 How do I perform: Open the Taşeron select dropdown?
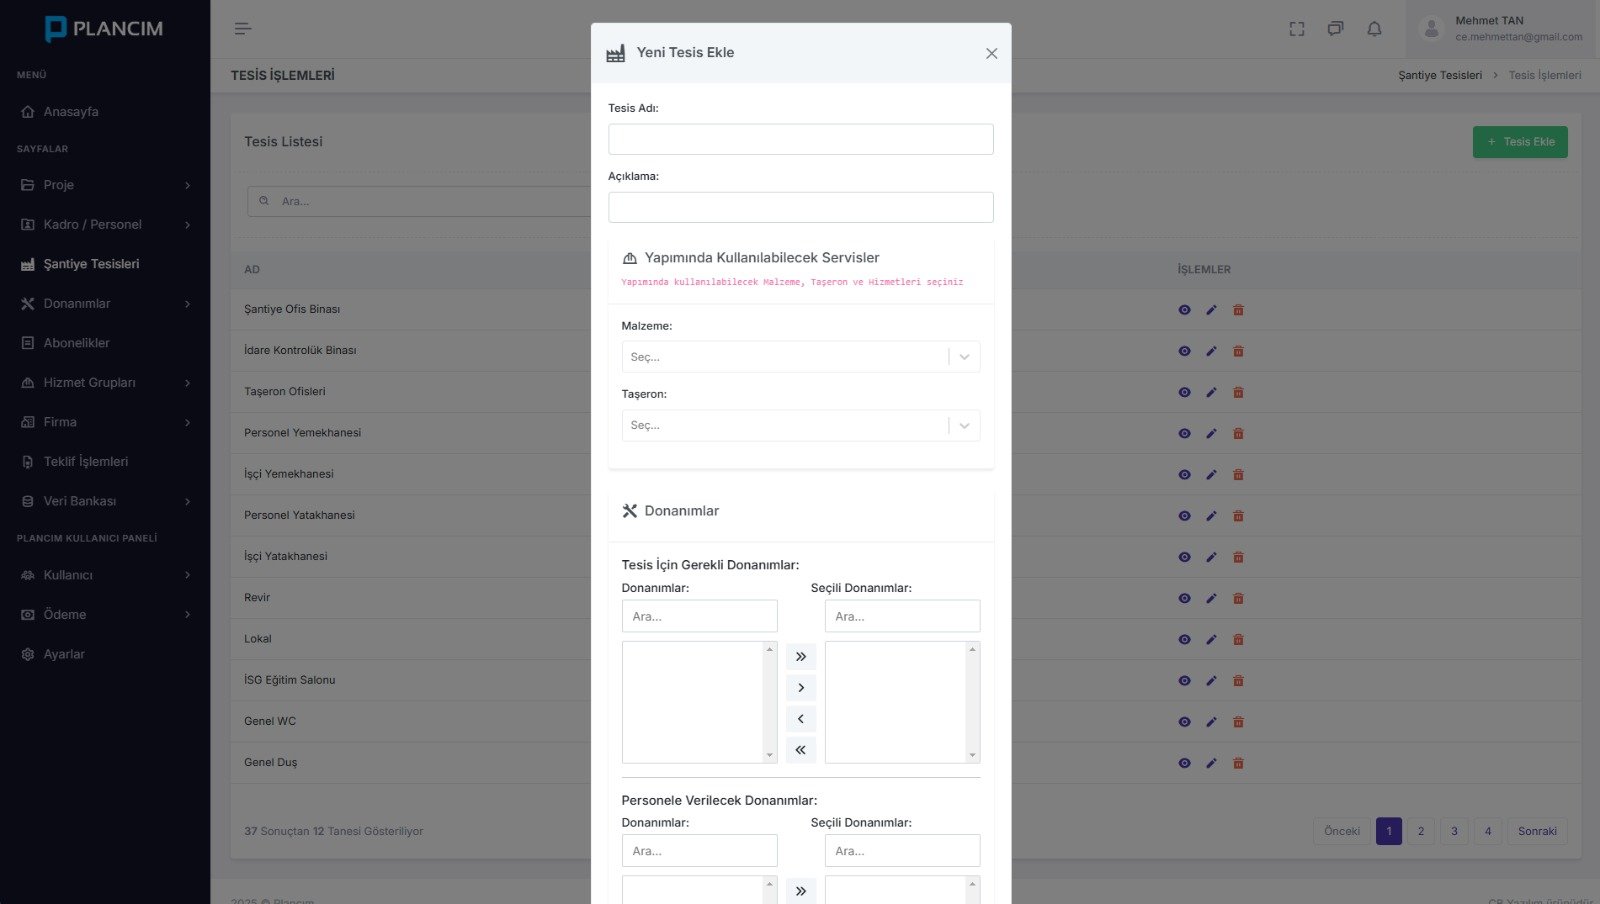(x=801, y=425)
